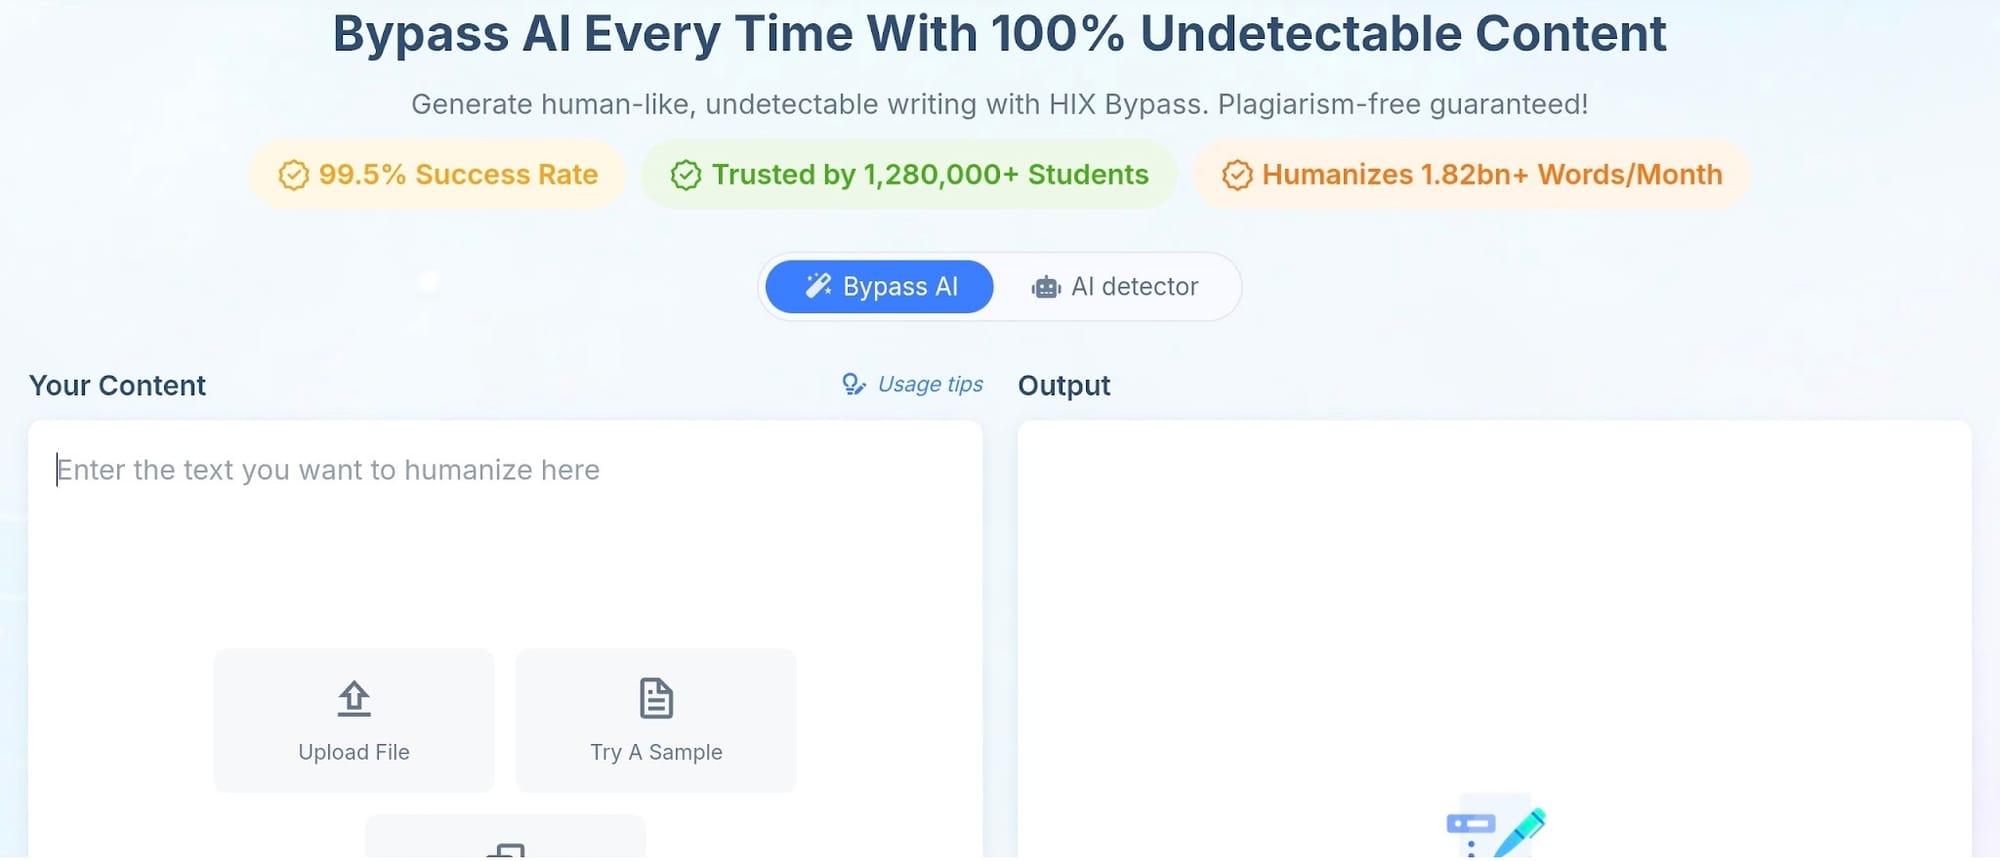Switch to the AI detector tab

tap(1115, 287)
